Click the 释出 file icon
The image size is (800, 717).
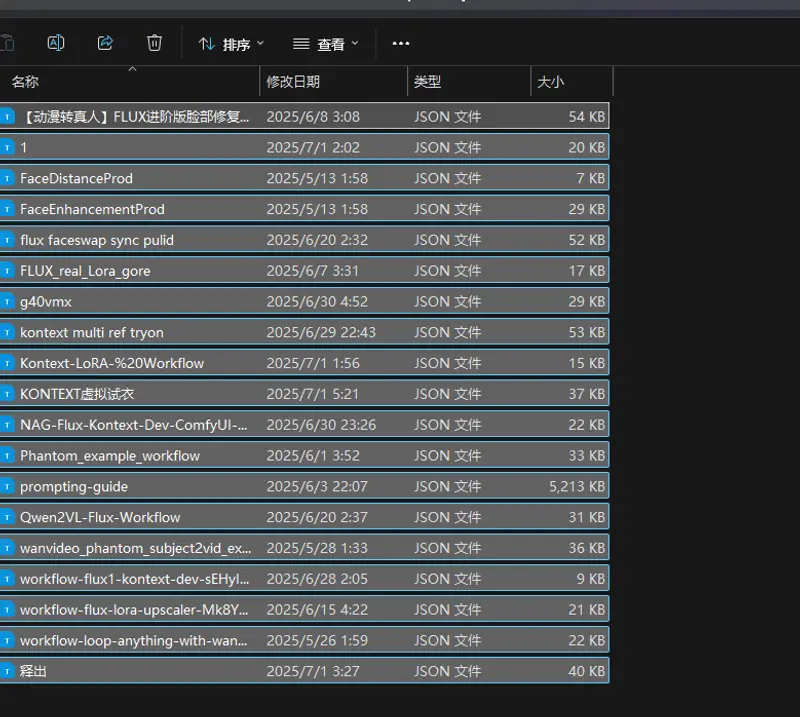(7, 671)
